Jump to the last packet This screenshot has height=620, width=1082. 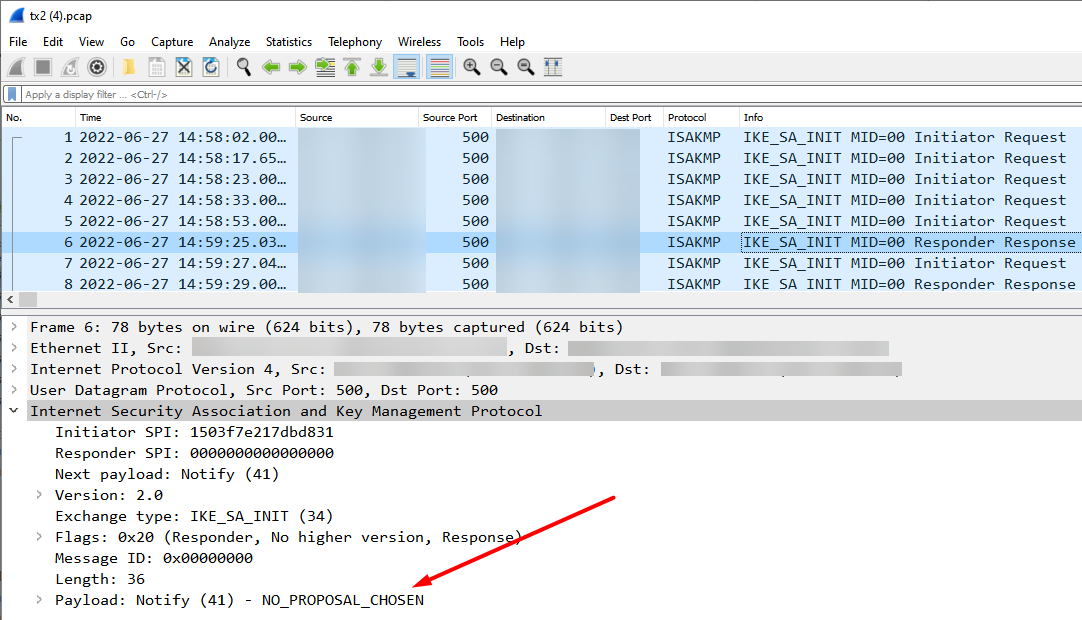click(x=378, y=66)
